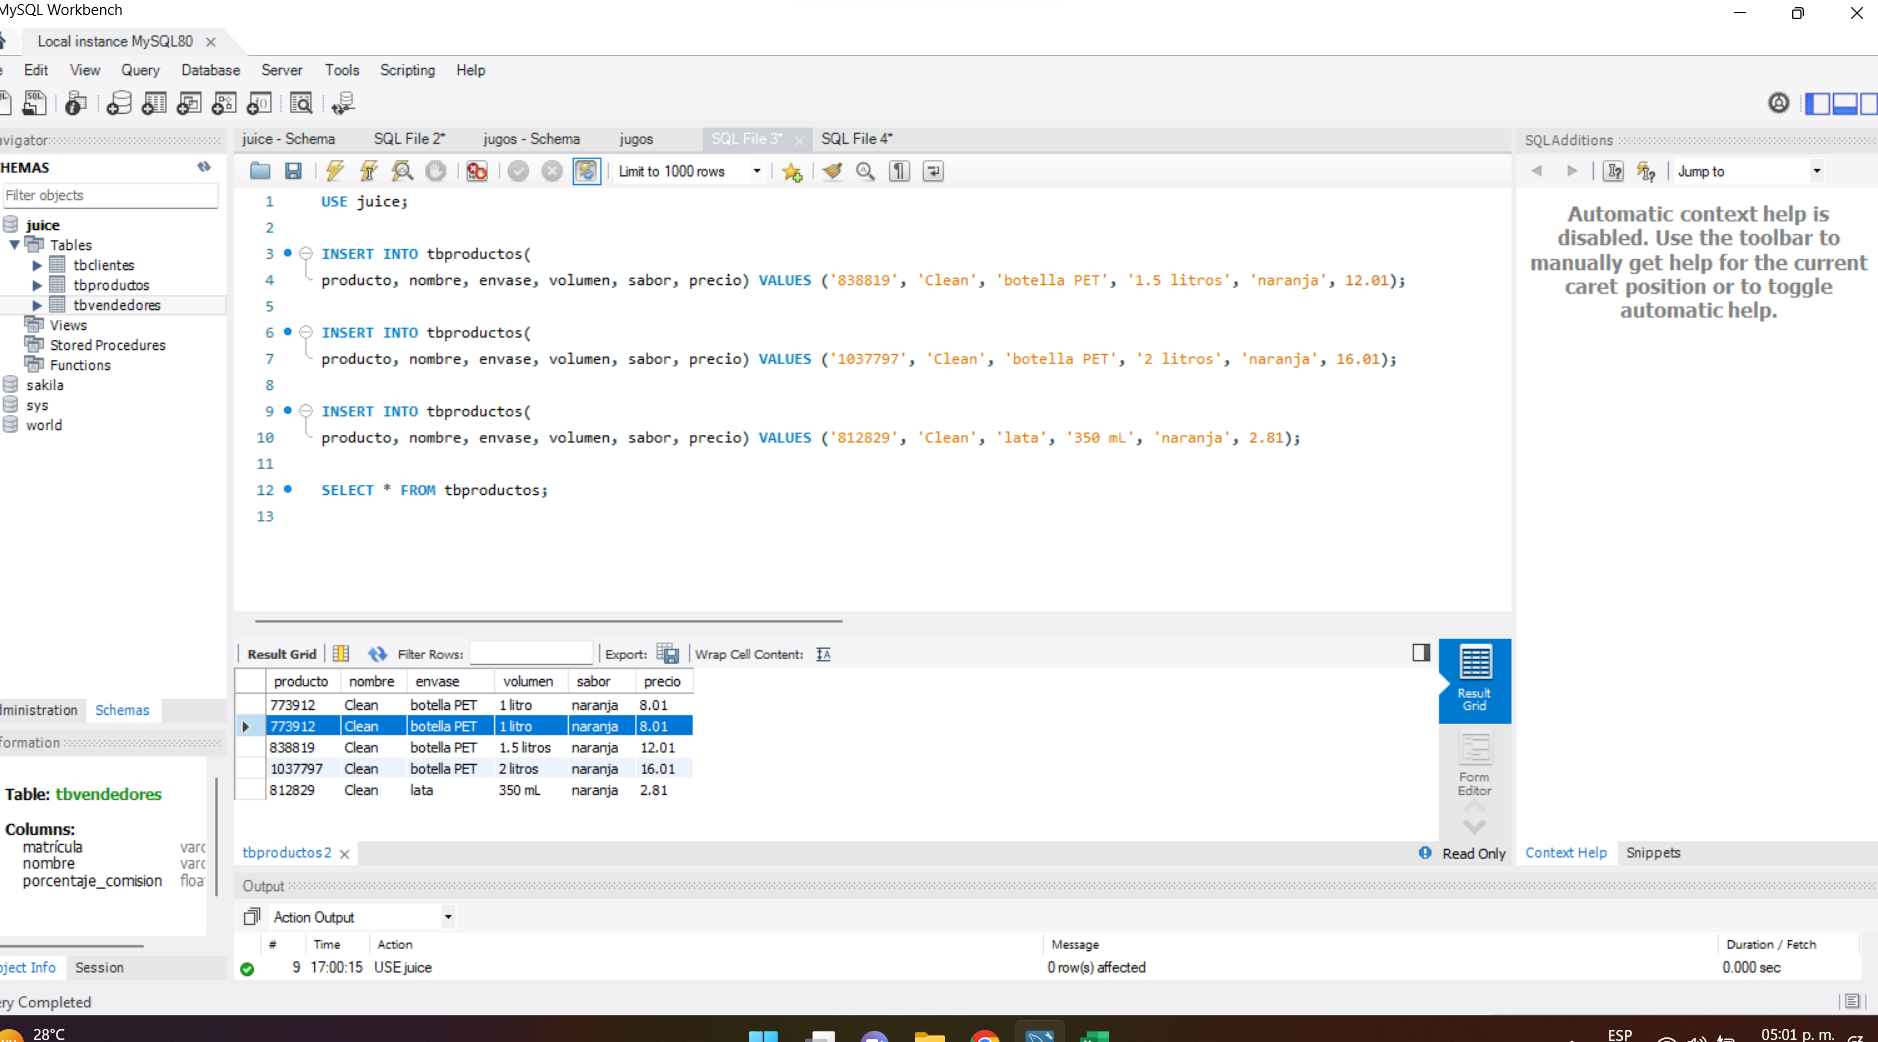Screen dimensions: 1878x1042
Task: Toggle wrap cell content
Action: (823, 654)
